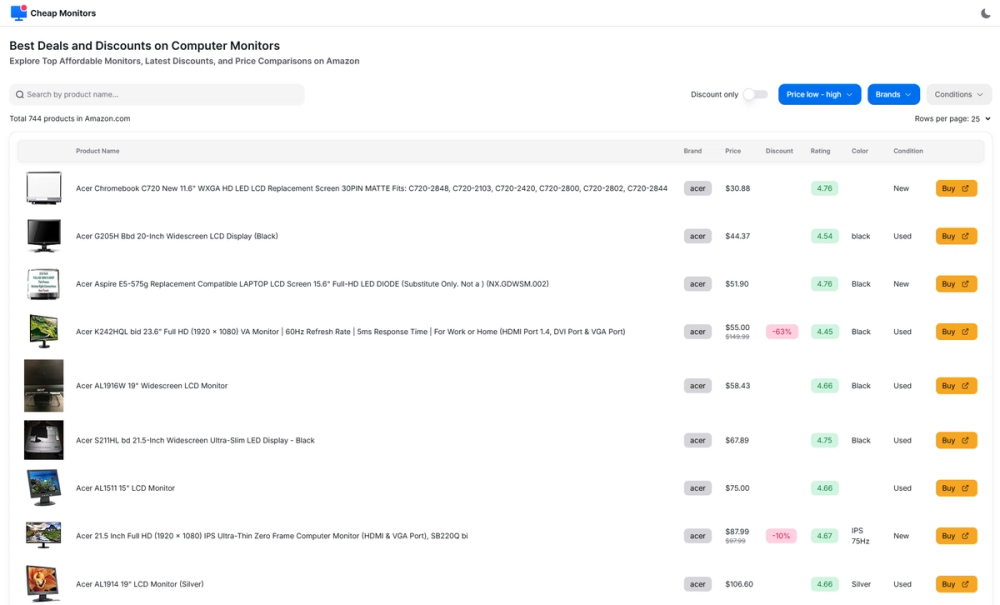Click the 4.75 rating badge
The image size is (1000, 605).
(825, 440)
